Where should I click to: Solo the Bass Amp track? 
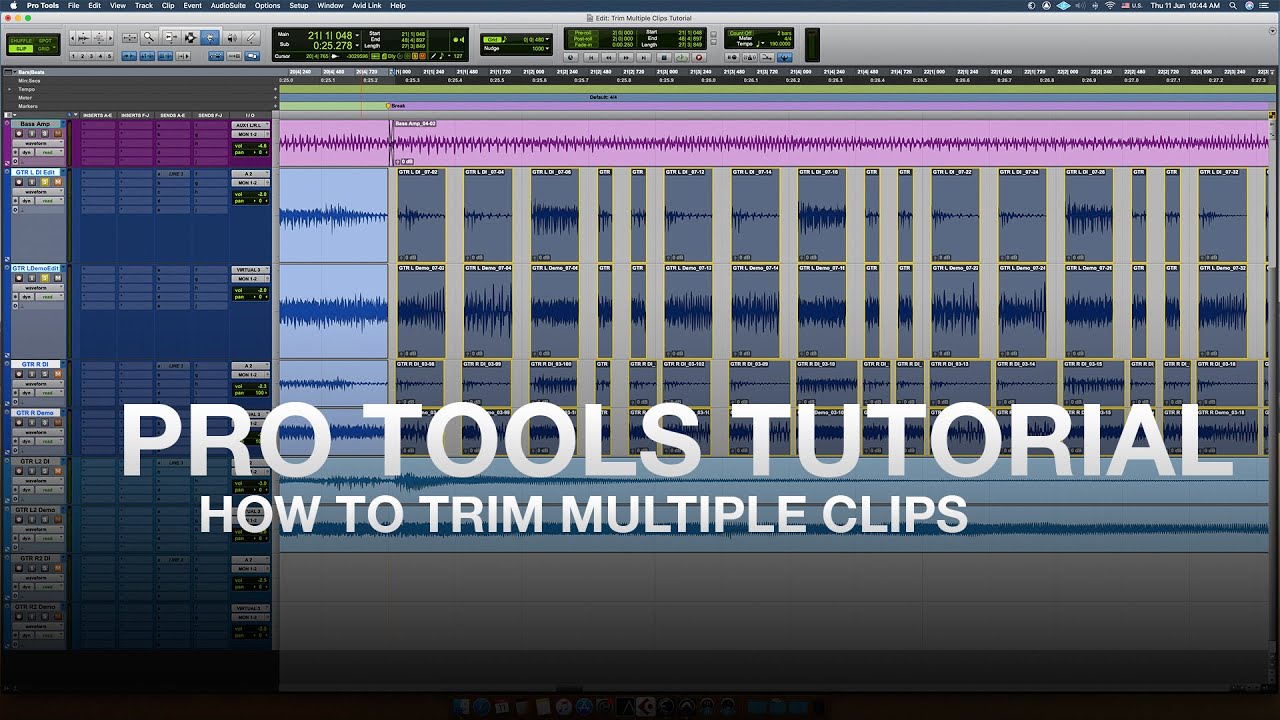click(45, 134)
